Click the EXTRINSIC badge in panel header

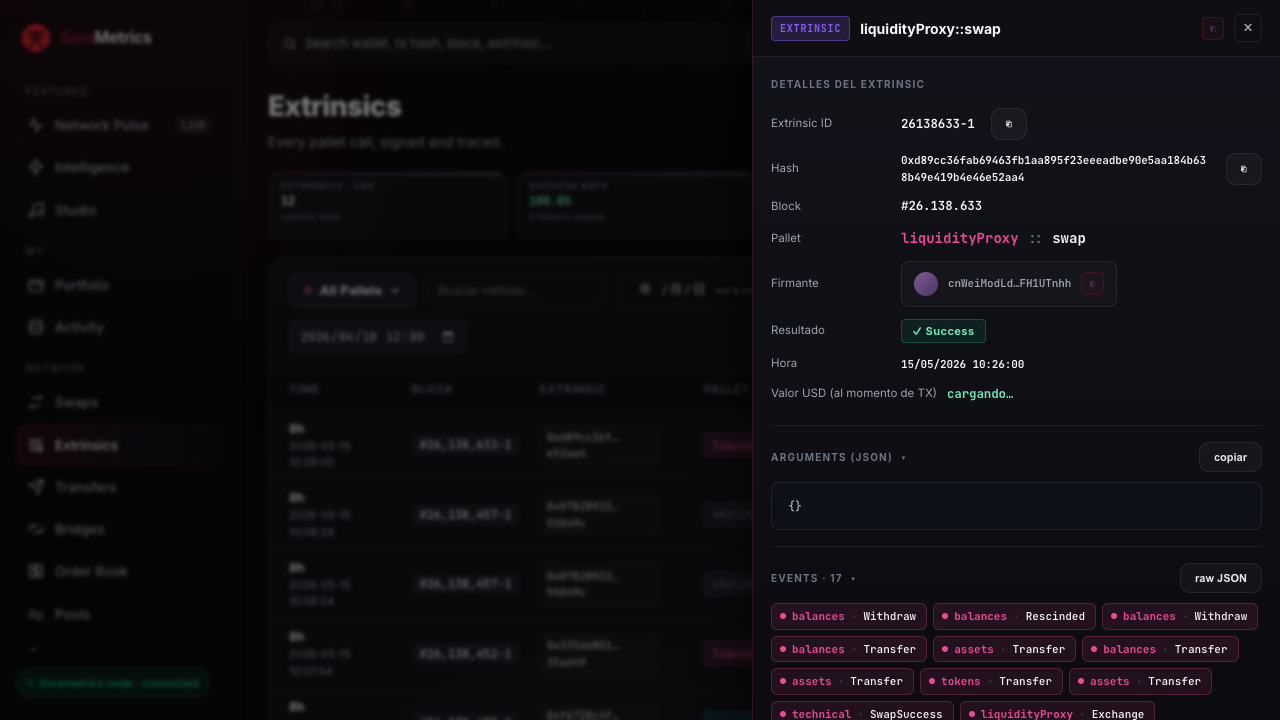click(810, 28)
